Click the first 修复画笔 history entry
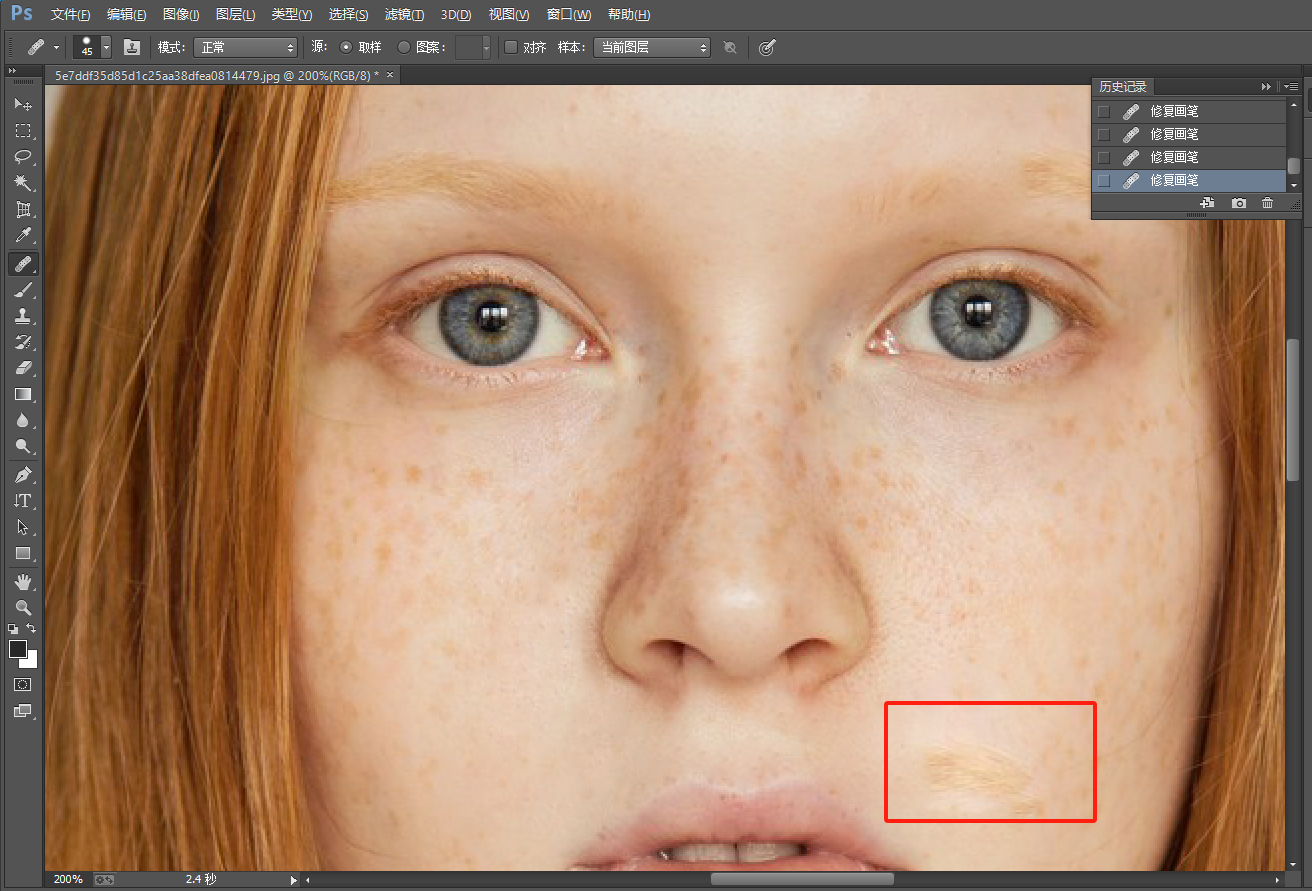The width and height of the screenshot is (1312, 891). coord(1174,111)
